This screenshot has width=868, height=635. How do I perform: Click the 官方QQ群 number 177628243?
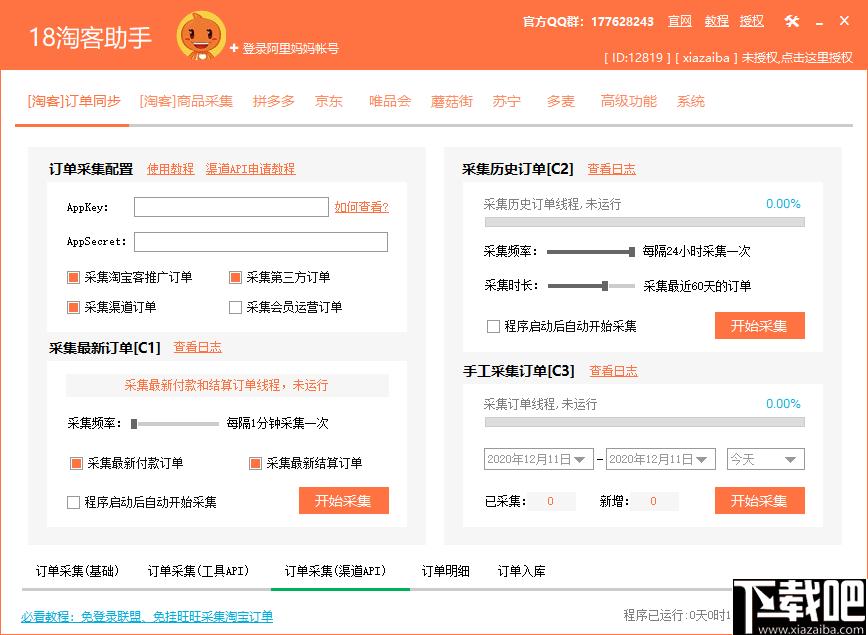(622, 22)
